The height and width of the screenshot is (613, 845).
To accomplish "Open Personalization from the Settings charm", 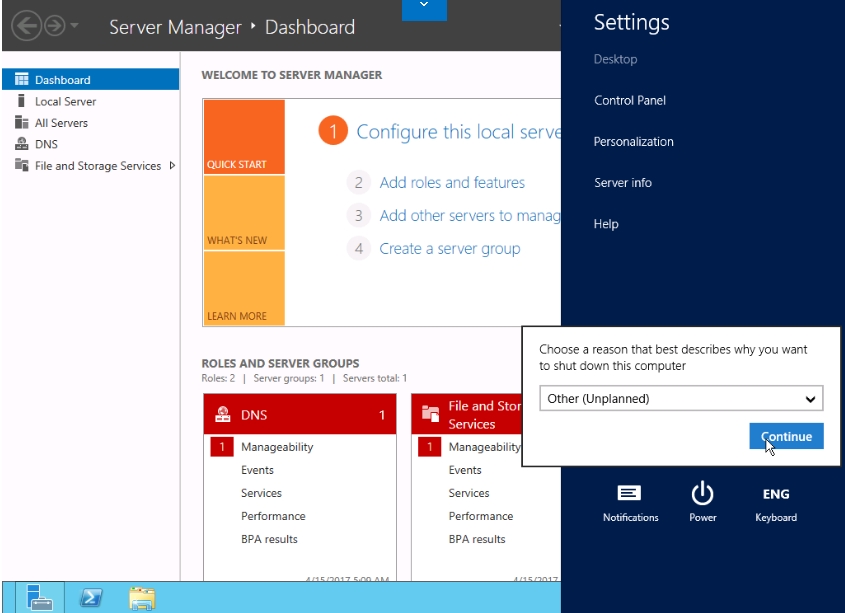I will pos(634,142).
